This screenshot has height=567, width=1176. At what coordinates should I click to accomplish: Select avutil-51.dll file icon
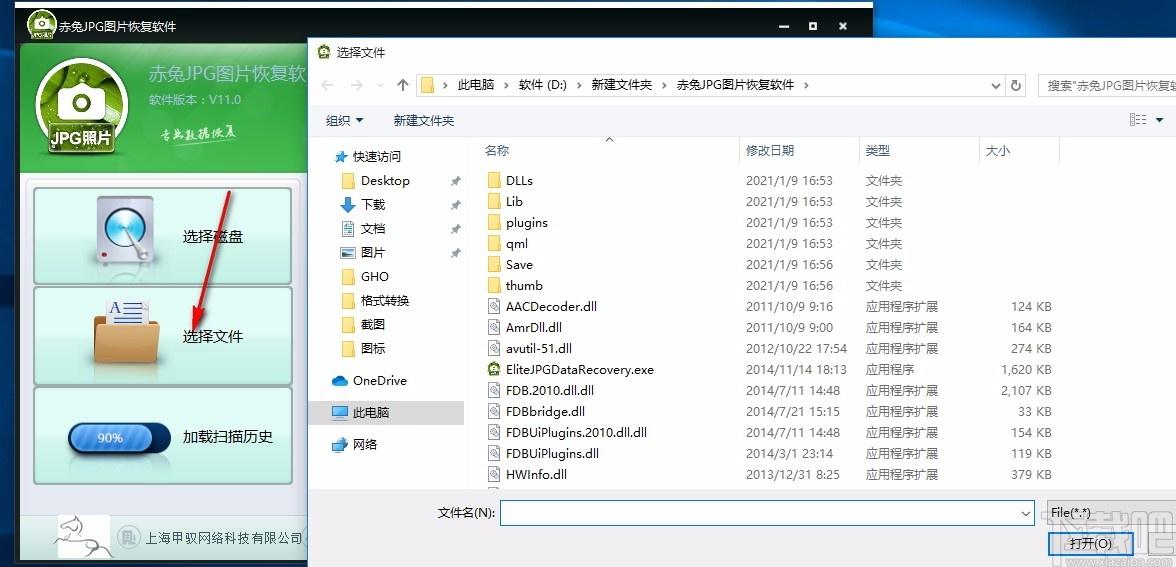[494, 349]
